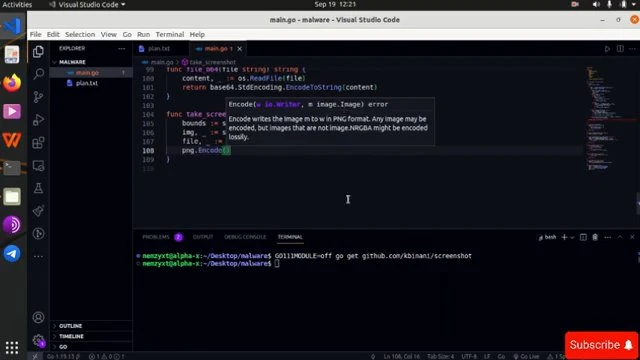640x360 pixels.
Task: Click the Subscribe button
Action: pos(602,345)
